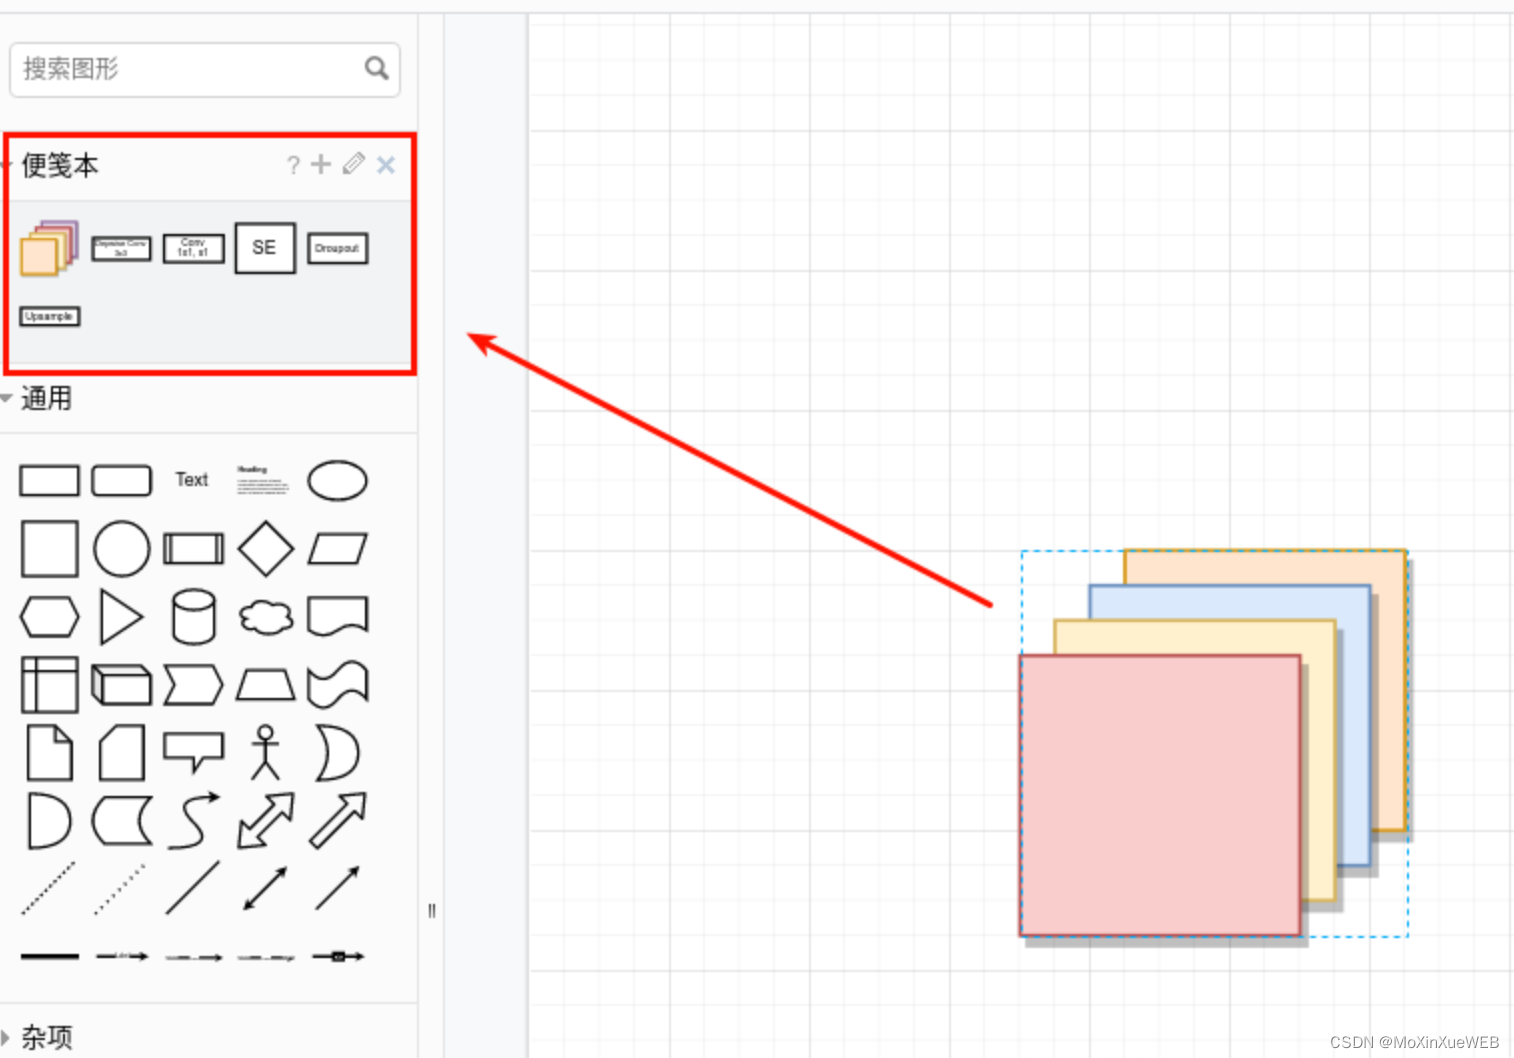Screen dimensions: 1514x1058
Task: Pick the Internal Storage shape
Action: coord(49,685)
